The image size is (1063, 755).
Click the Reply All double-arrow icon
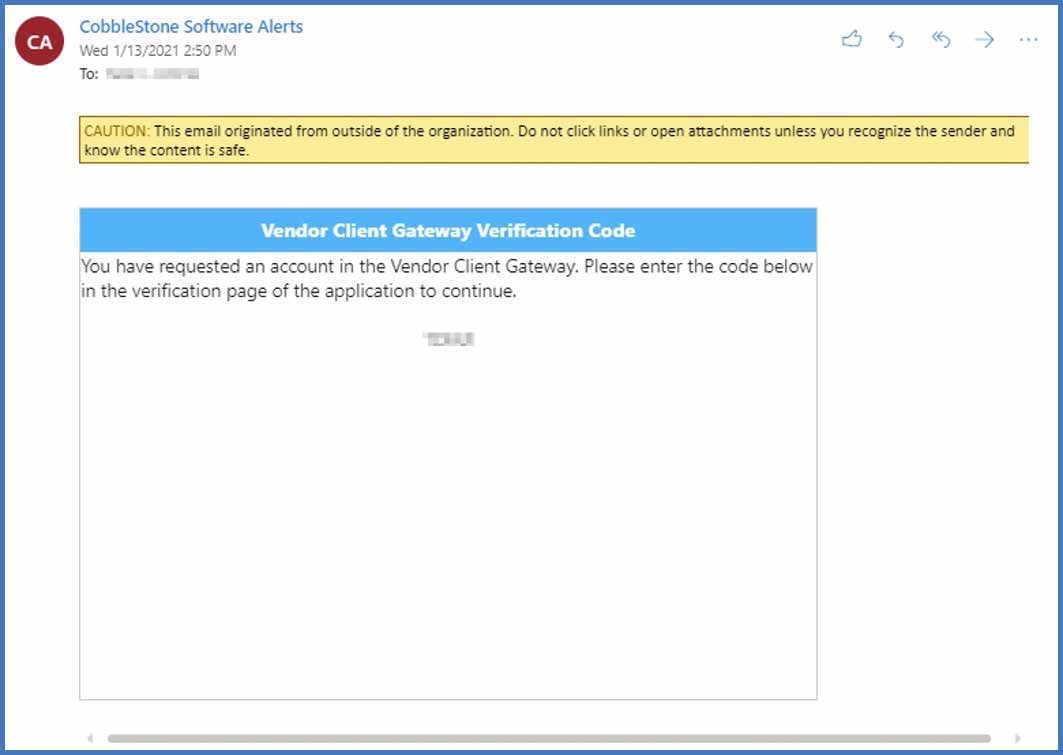[940, 40]
